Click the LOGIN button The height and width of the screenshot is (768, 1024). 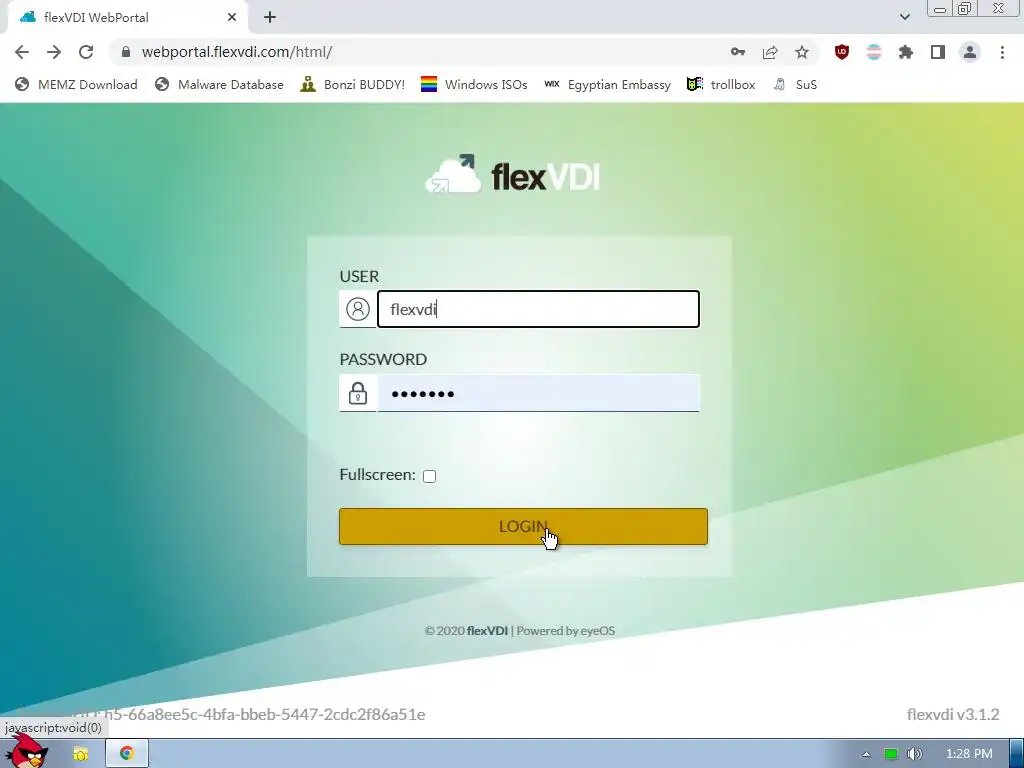click(x=523, y=526)
